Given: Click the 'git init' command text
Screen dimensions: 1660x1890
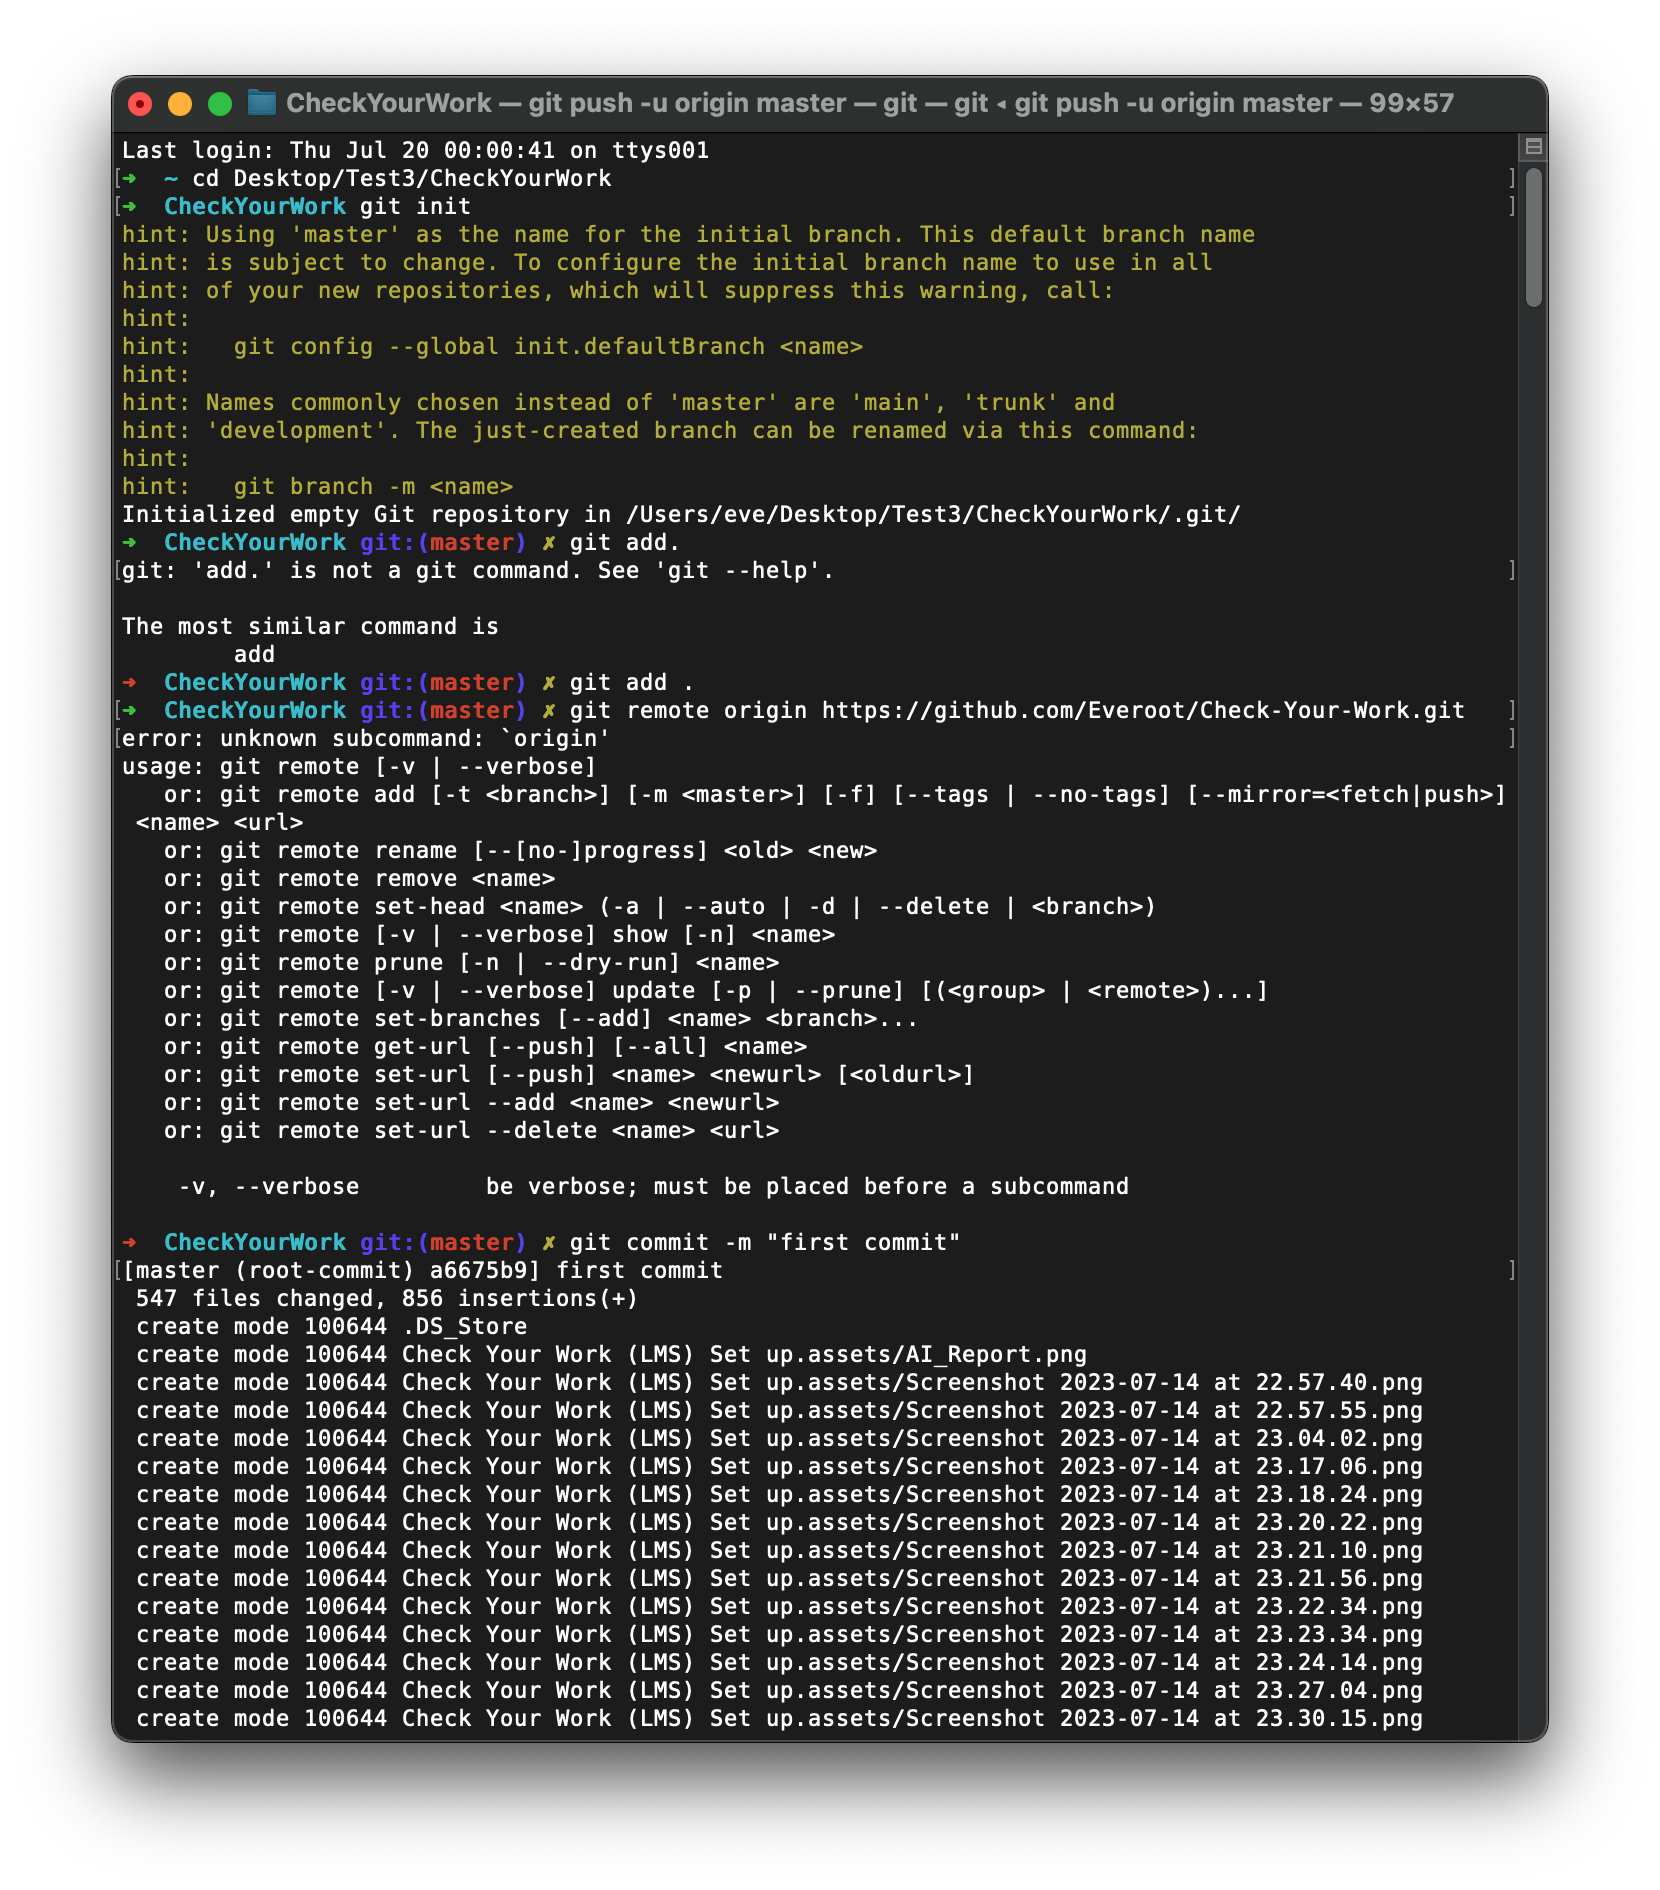Looking at the screenshot, I should [x=415, y=207].
